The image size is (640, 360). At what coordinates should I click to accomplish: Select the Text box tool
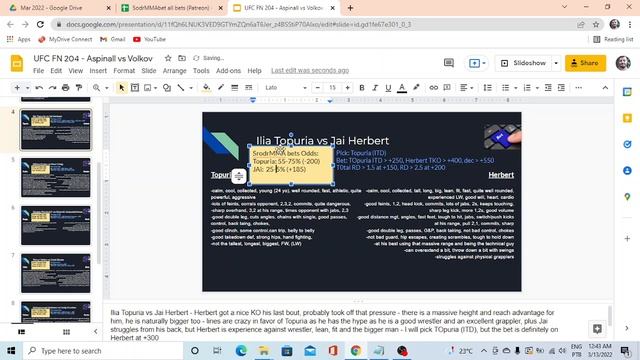pos(135,88)
